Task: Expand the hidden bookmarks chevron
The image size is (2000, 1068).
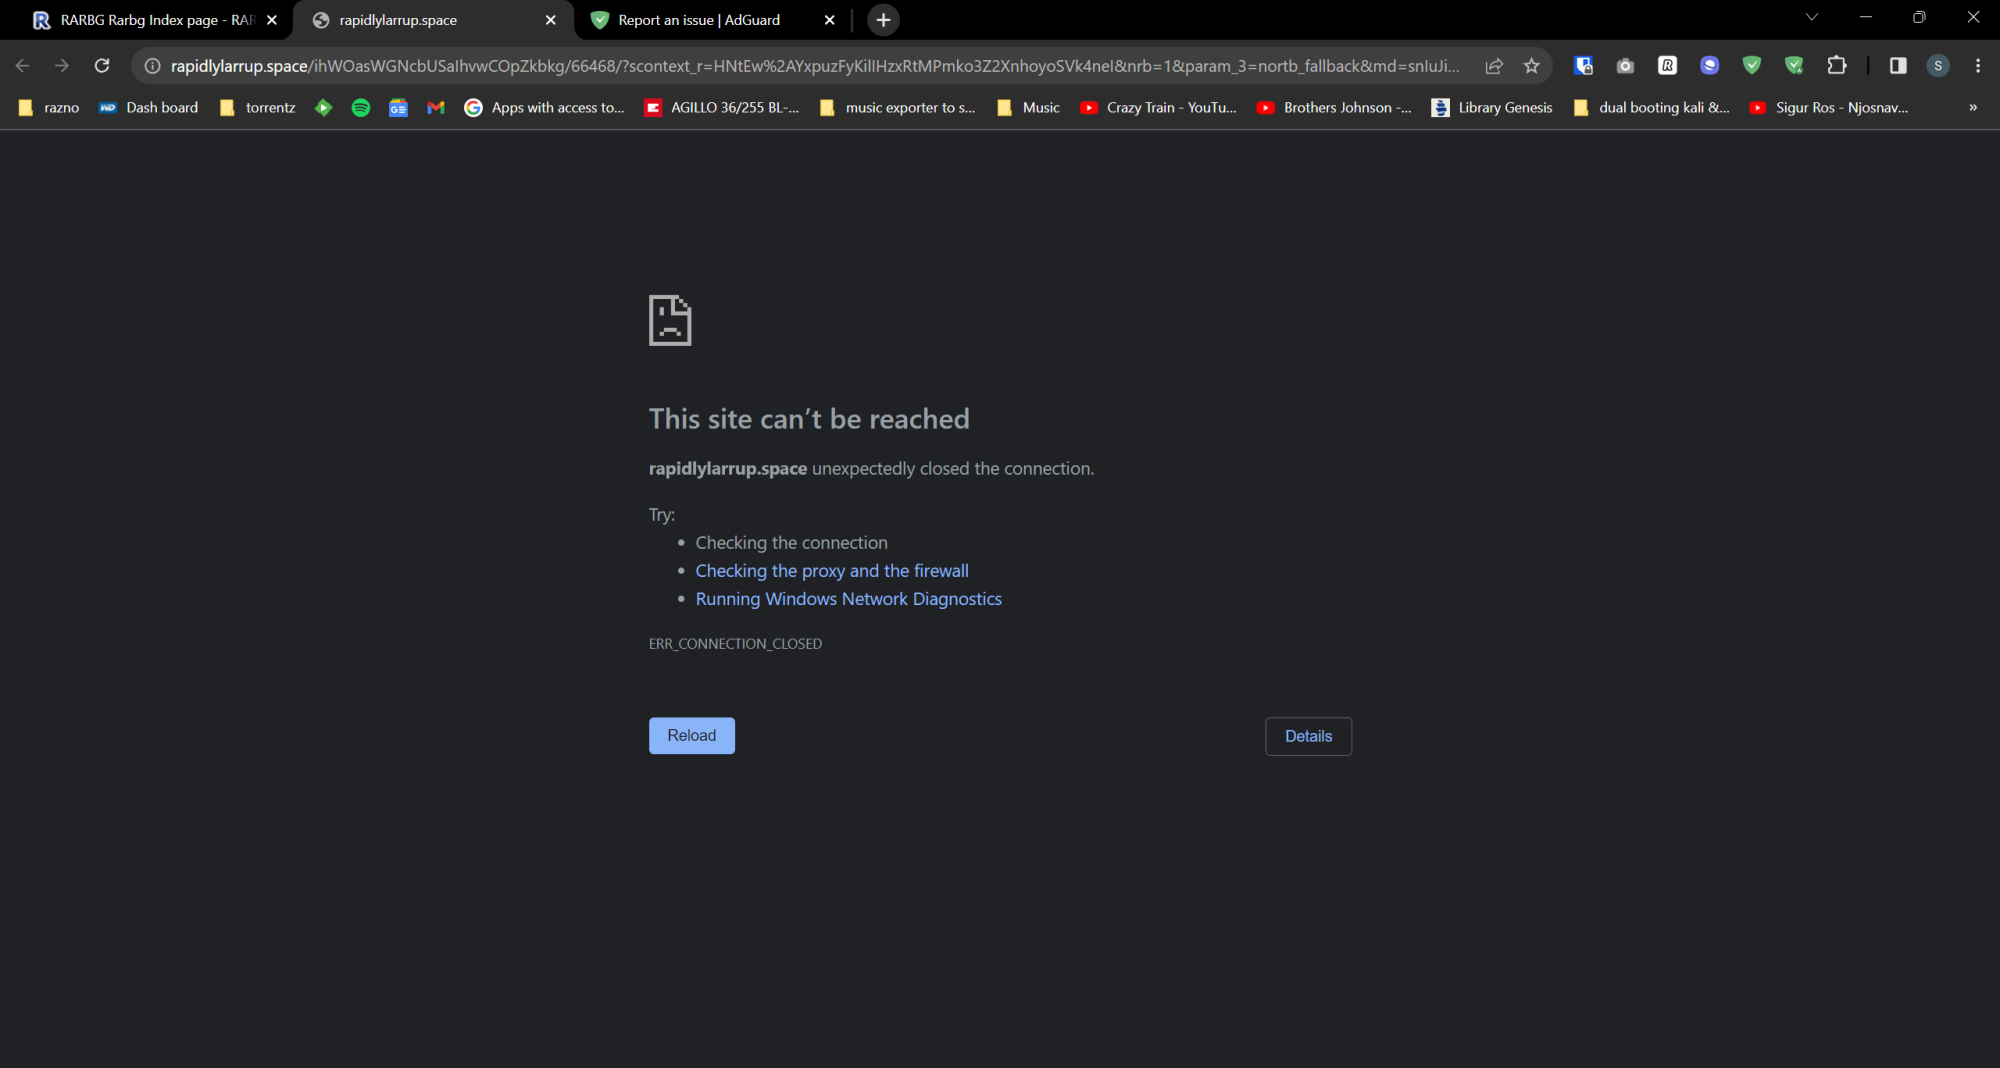Action: click(x=1972, y=107)
